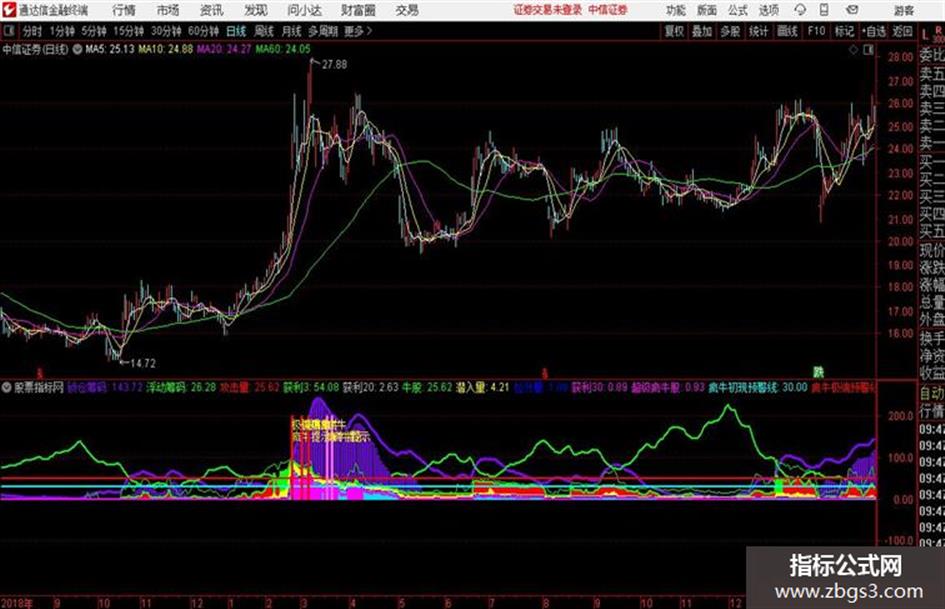945x609 pixels.
Task: Open the customer service headset icon
Action: pos(800,10)
